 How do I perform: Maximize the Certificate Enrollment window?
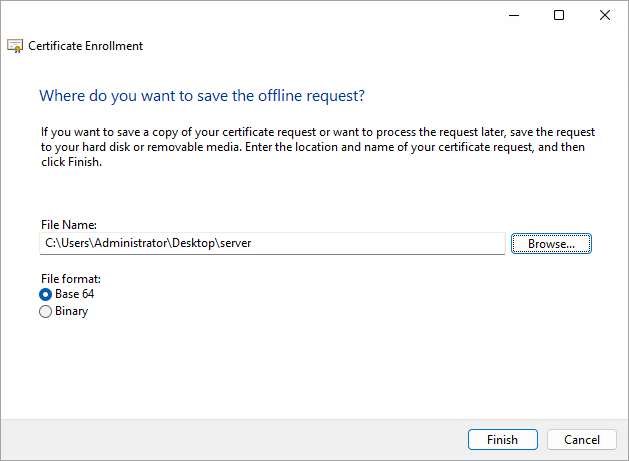pos(559,15)
